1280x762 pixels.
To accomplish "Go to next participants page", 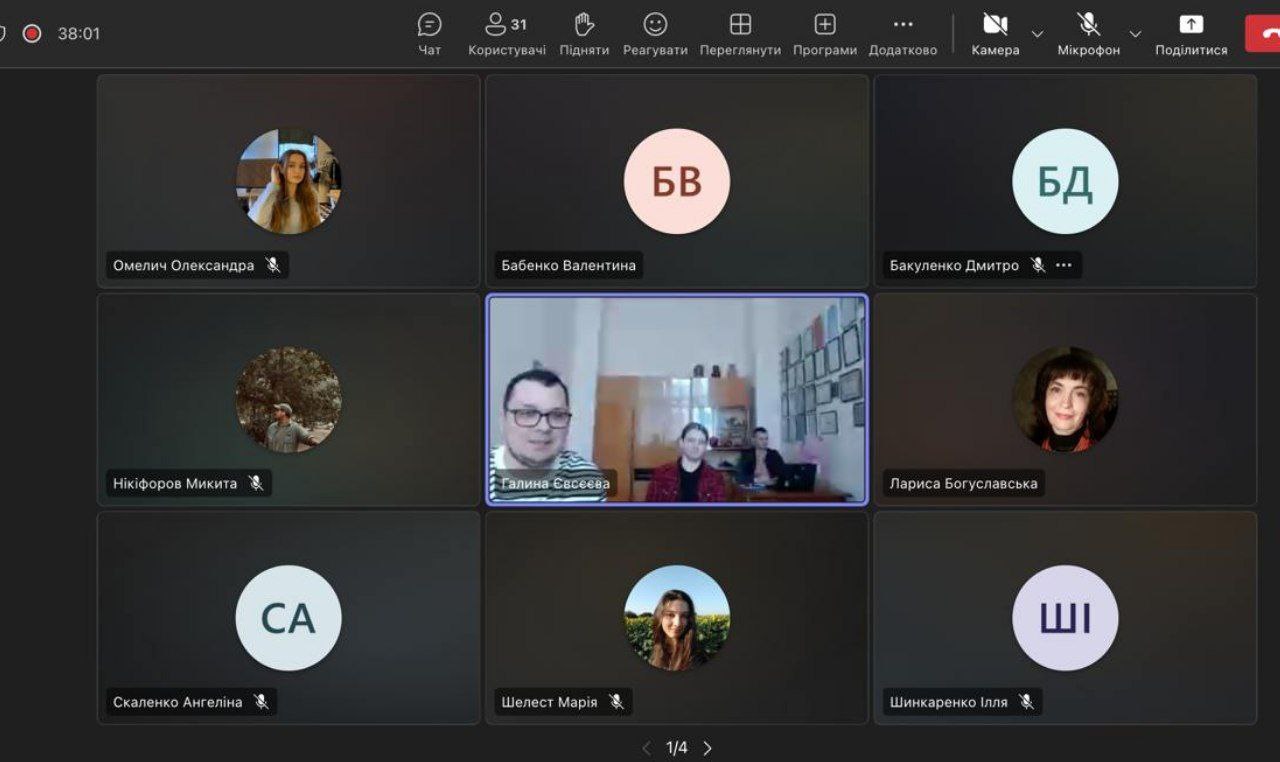I will coord(708,748).
